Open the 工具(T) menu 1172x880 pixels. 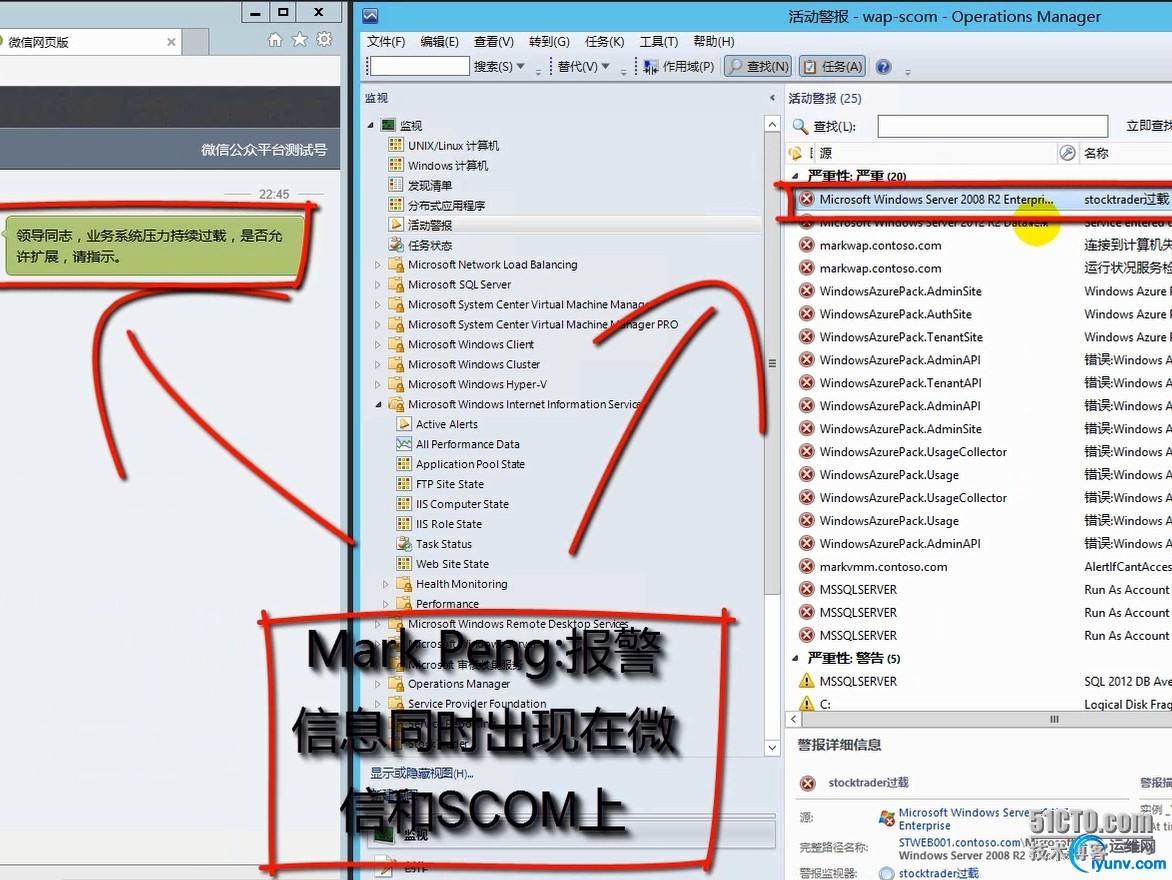tap(659, 42)
